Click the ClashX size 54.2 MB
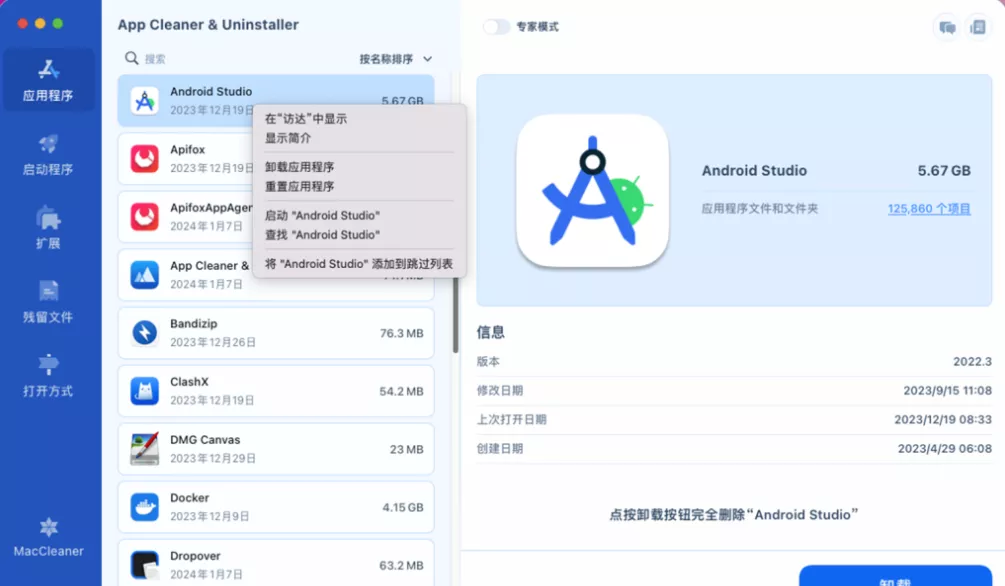 coord(401,391)
